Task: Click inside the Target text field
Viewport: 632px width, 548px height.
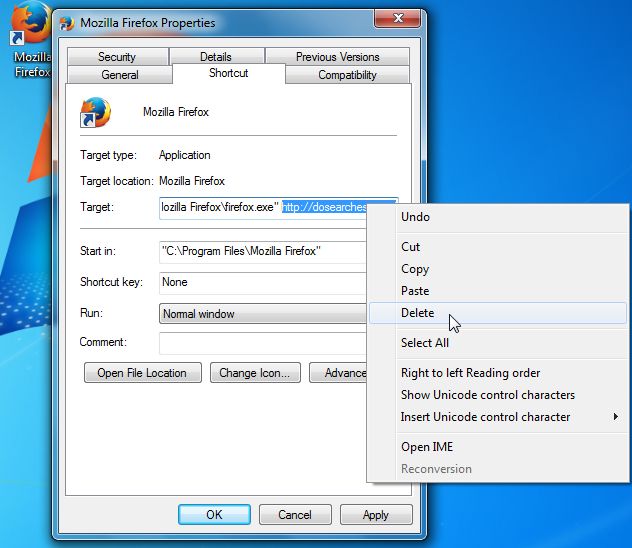Action: [x=263, y=208]
